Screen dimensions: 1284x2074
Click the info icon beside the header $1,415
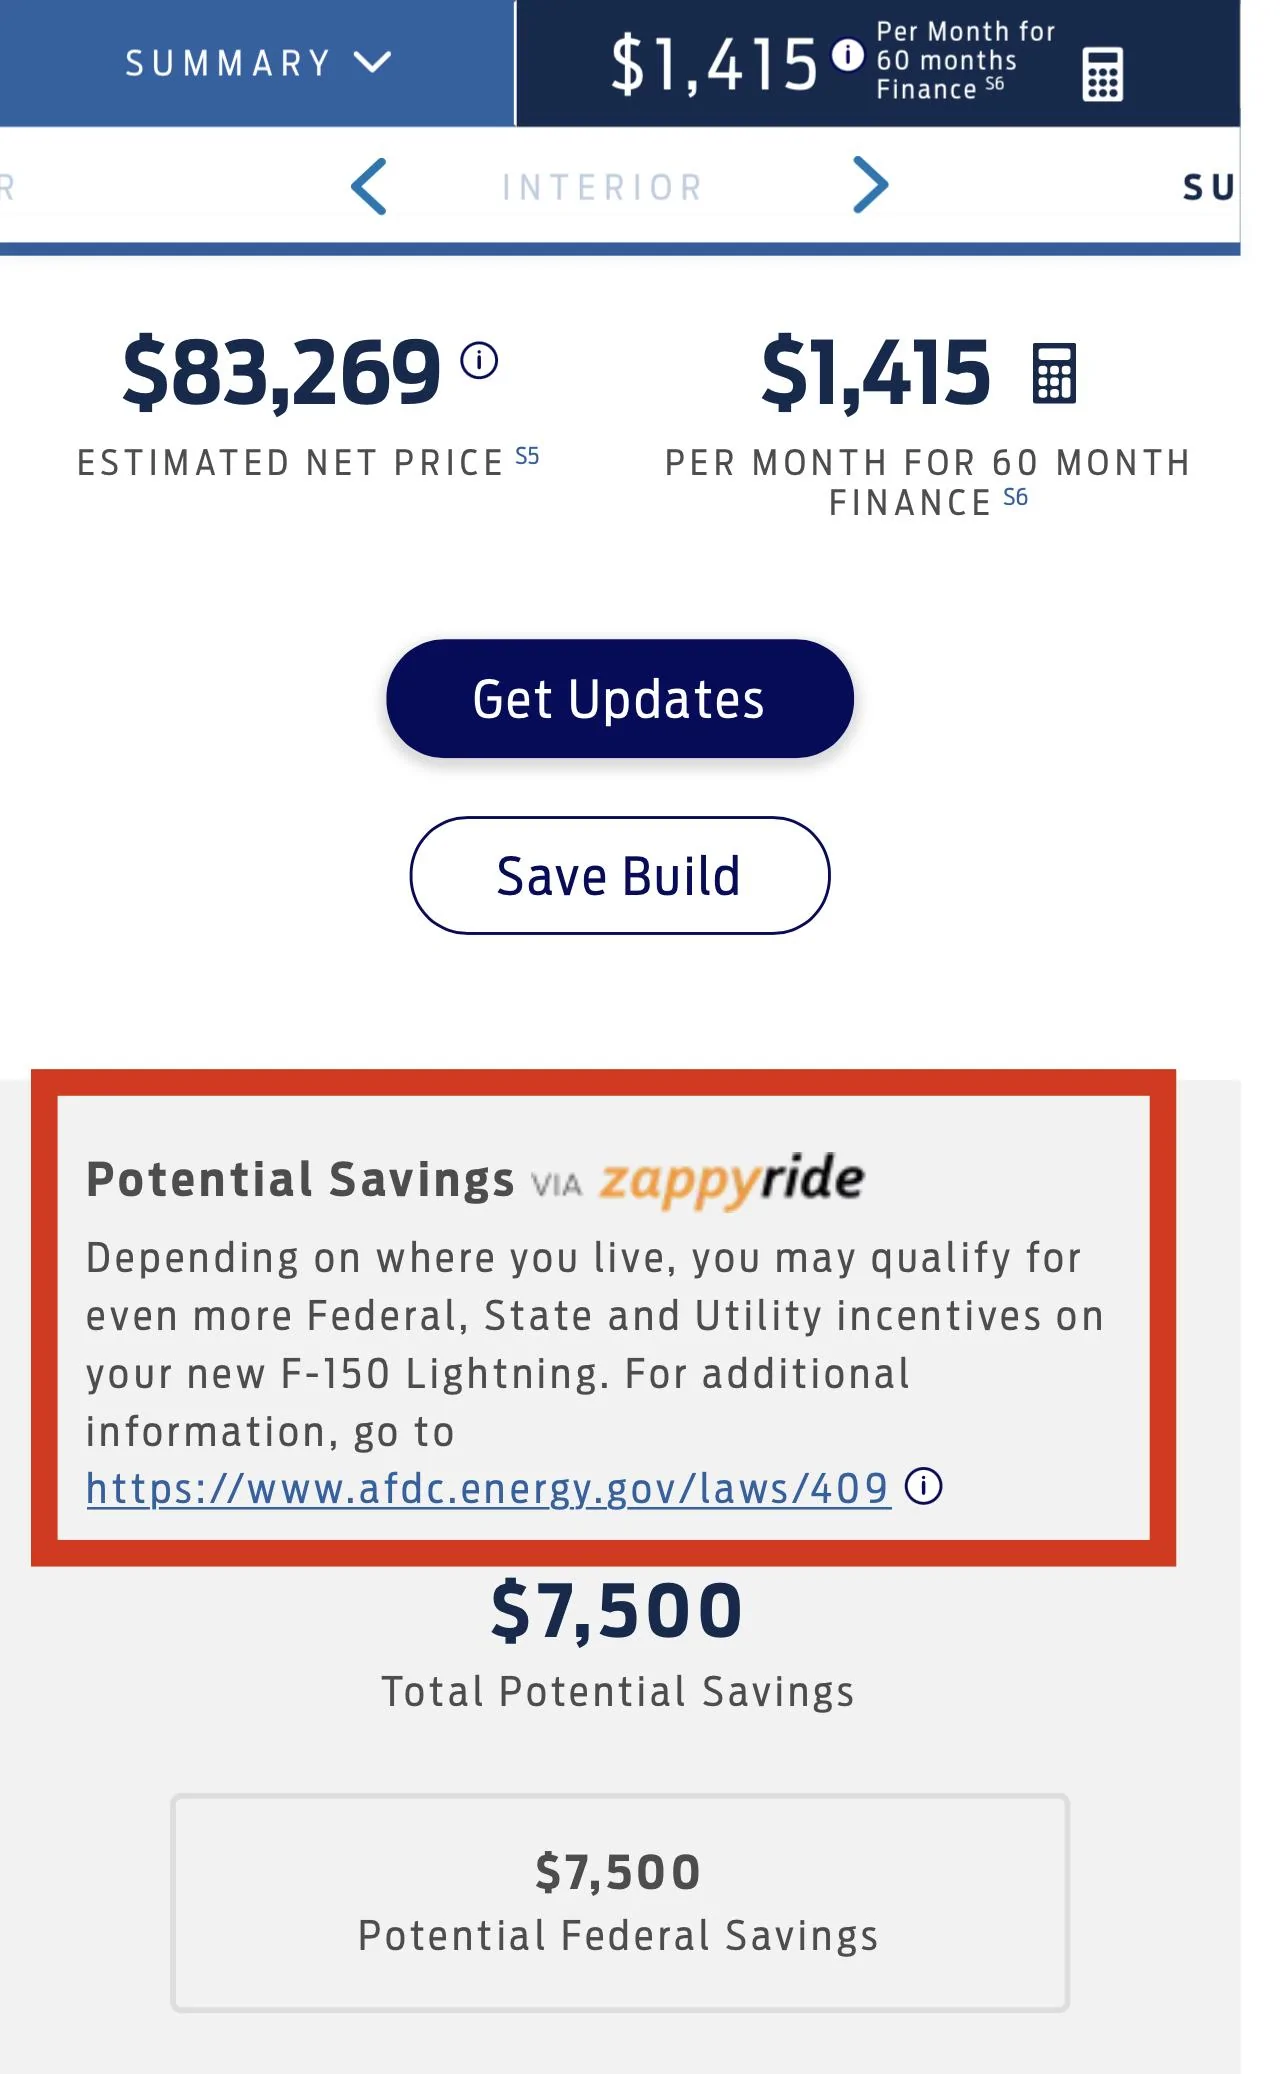pos(847,54)
